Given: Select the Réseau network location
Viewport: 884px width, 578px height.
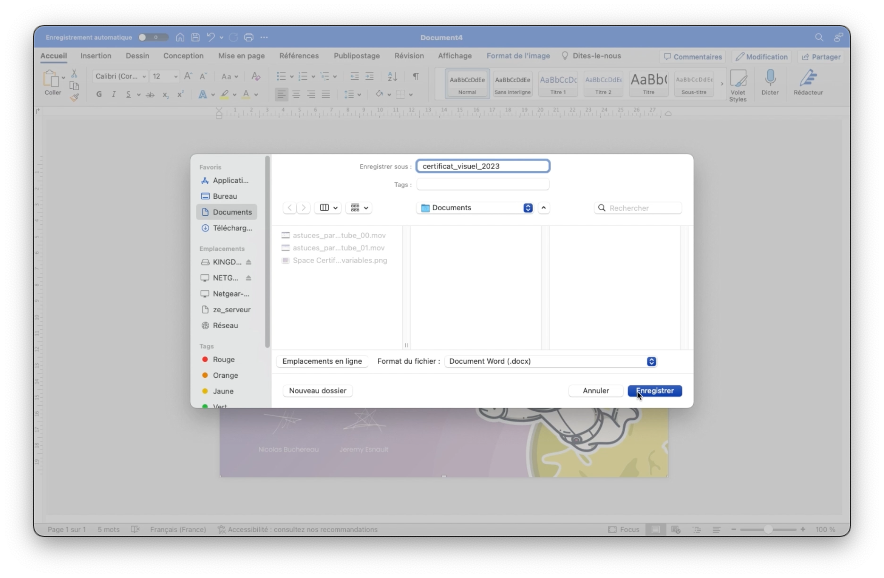Looking at the screenshot, I should tap(225, 325).
